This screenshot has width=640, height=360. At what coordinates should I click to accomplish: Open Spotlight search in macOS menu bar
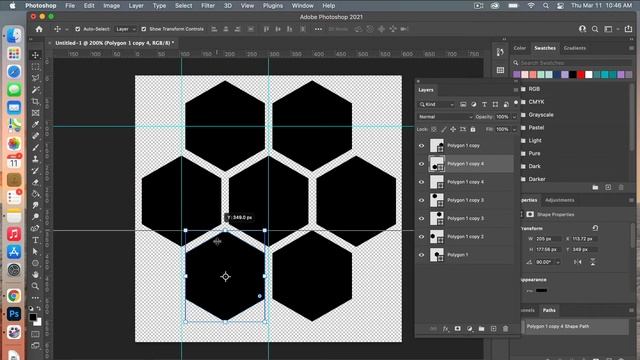546,6
